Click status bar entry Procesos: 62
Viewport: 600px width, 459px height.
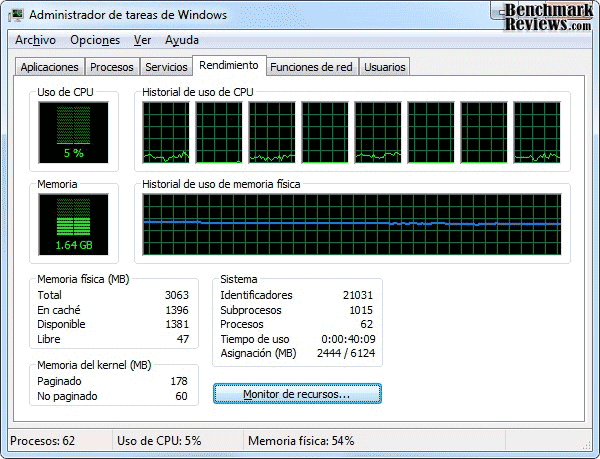click(x=42, y=441)
